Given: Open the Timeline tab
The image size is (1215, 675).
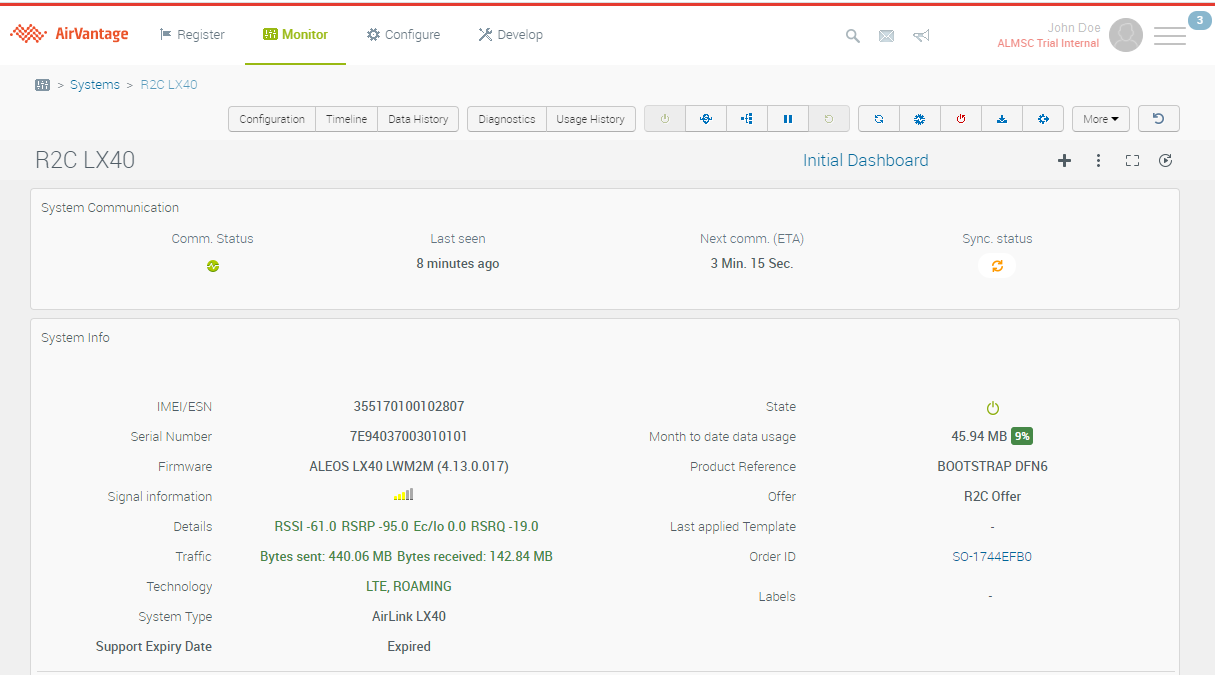Looking at the screenshot, I should point(346,119).
